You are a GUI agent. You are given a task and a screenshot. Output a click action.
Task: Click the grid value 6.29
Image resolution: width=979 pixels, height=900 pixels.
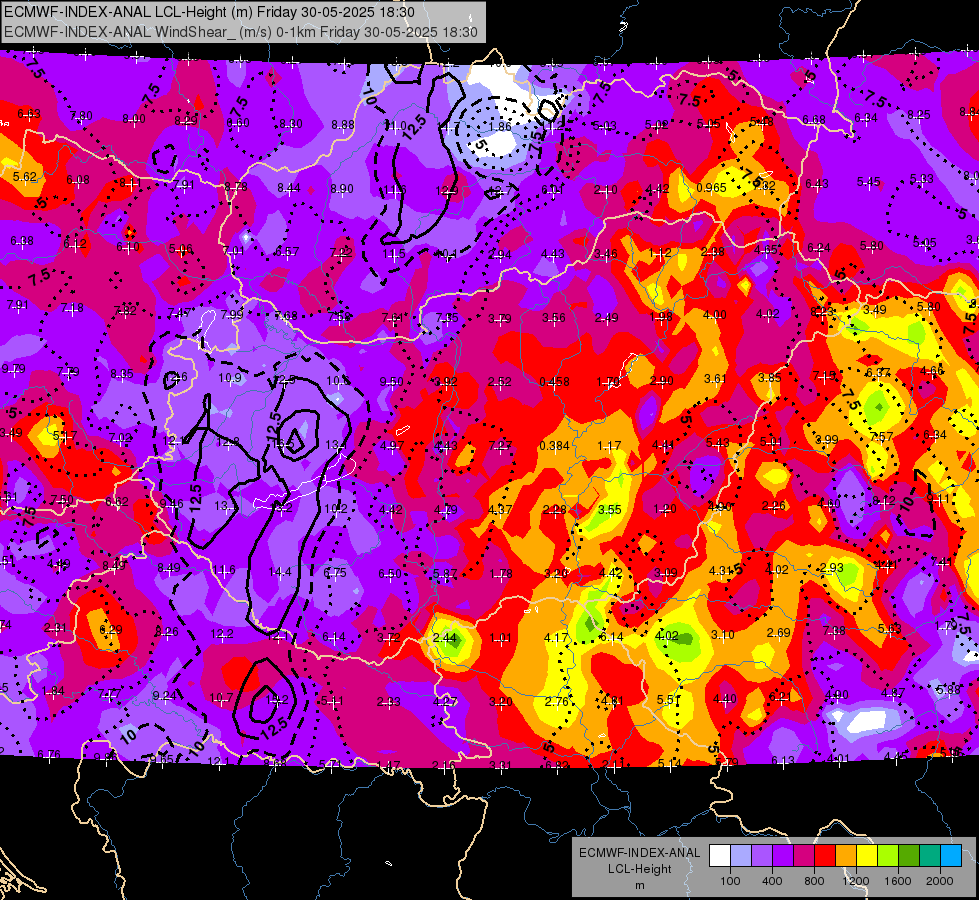click(x=111, y=629)
